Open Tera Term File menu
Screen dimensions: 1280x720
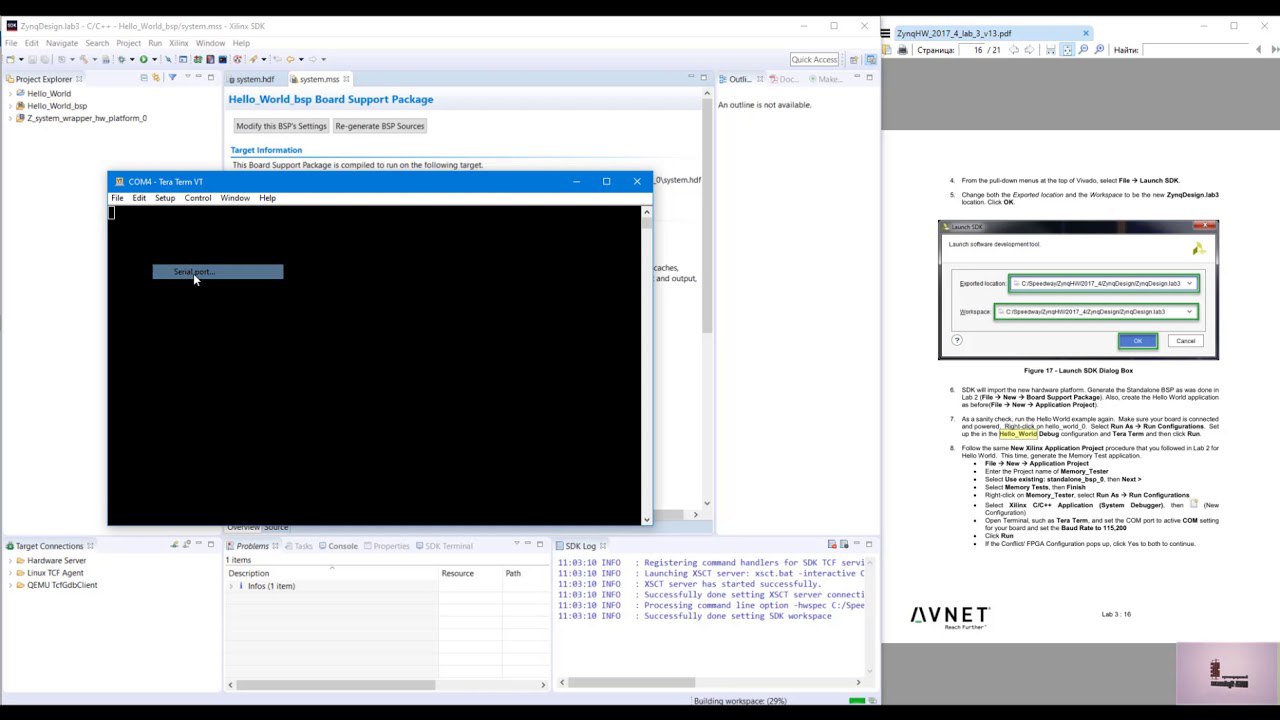117,198
